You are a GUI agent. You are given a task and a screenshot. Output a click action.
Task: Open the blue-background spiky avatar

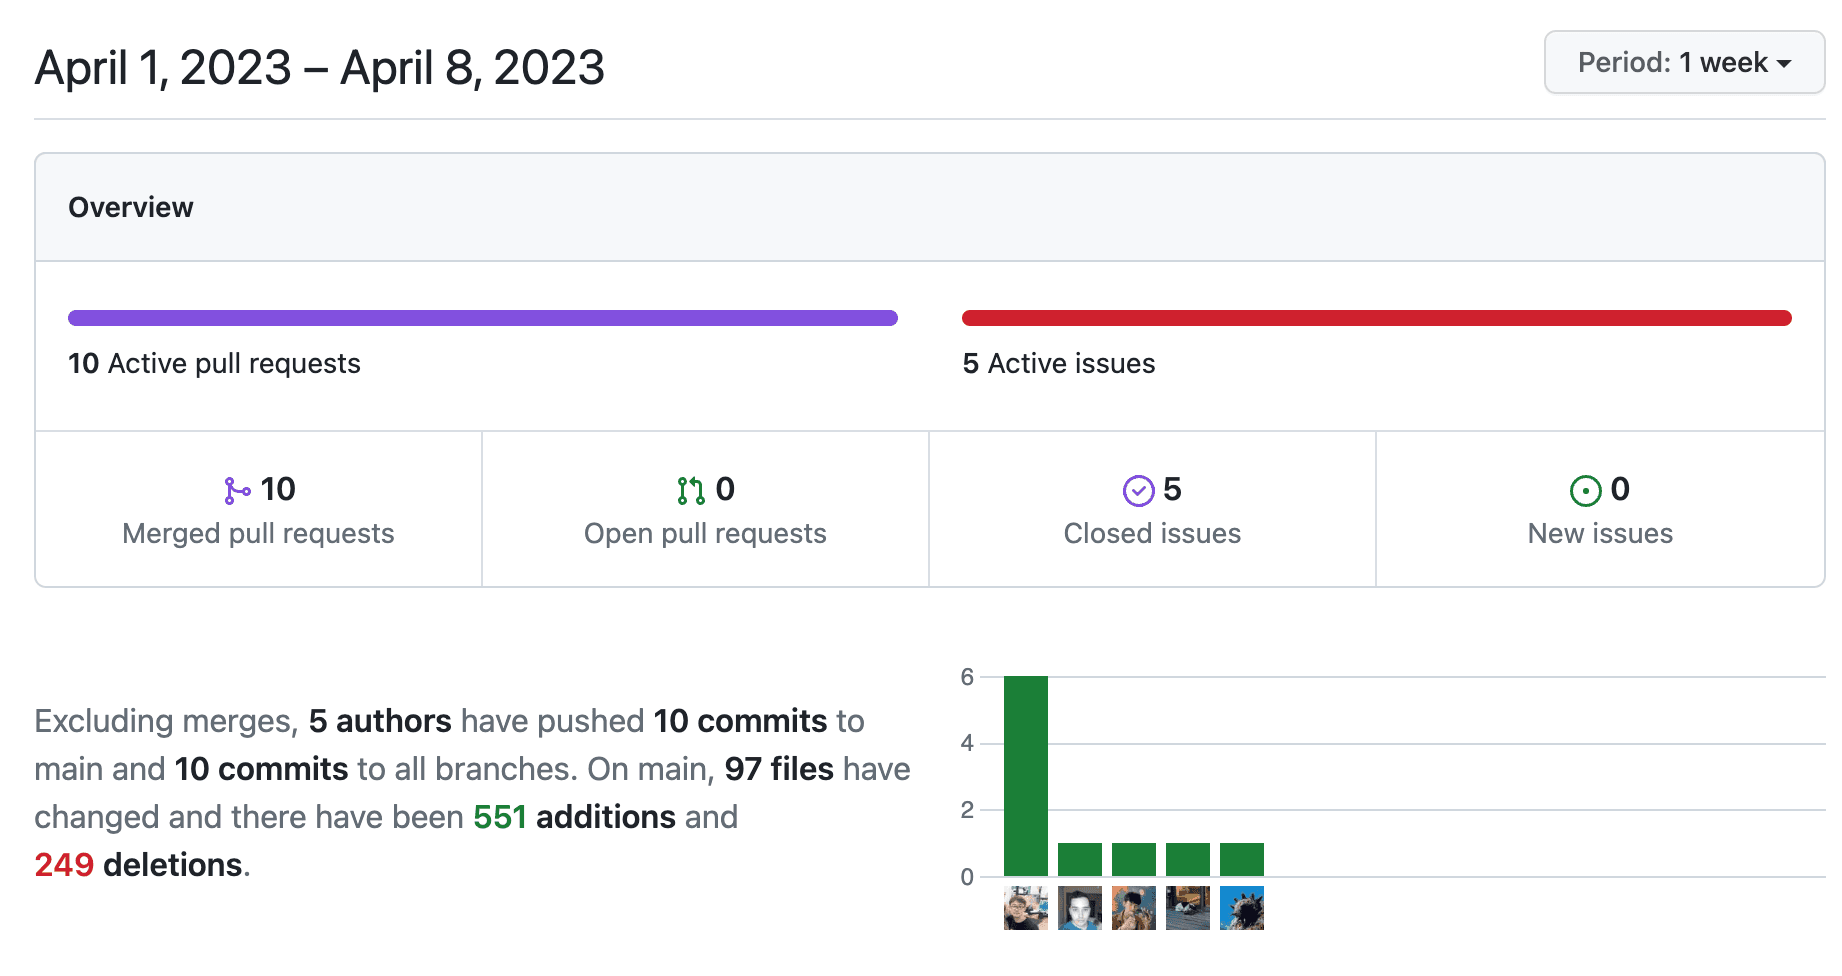click(1242, 908)
